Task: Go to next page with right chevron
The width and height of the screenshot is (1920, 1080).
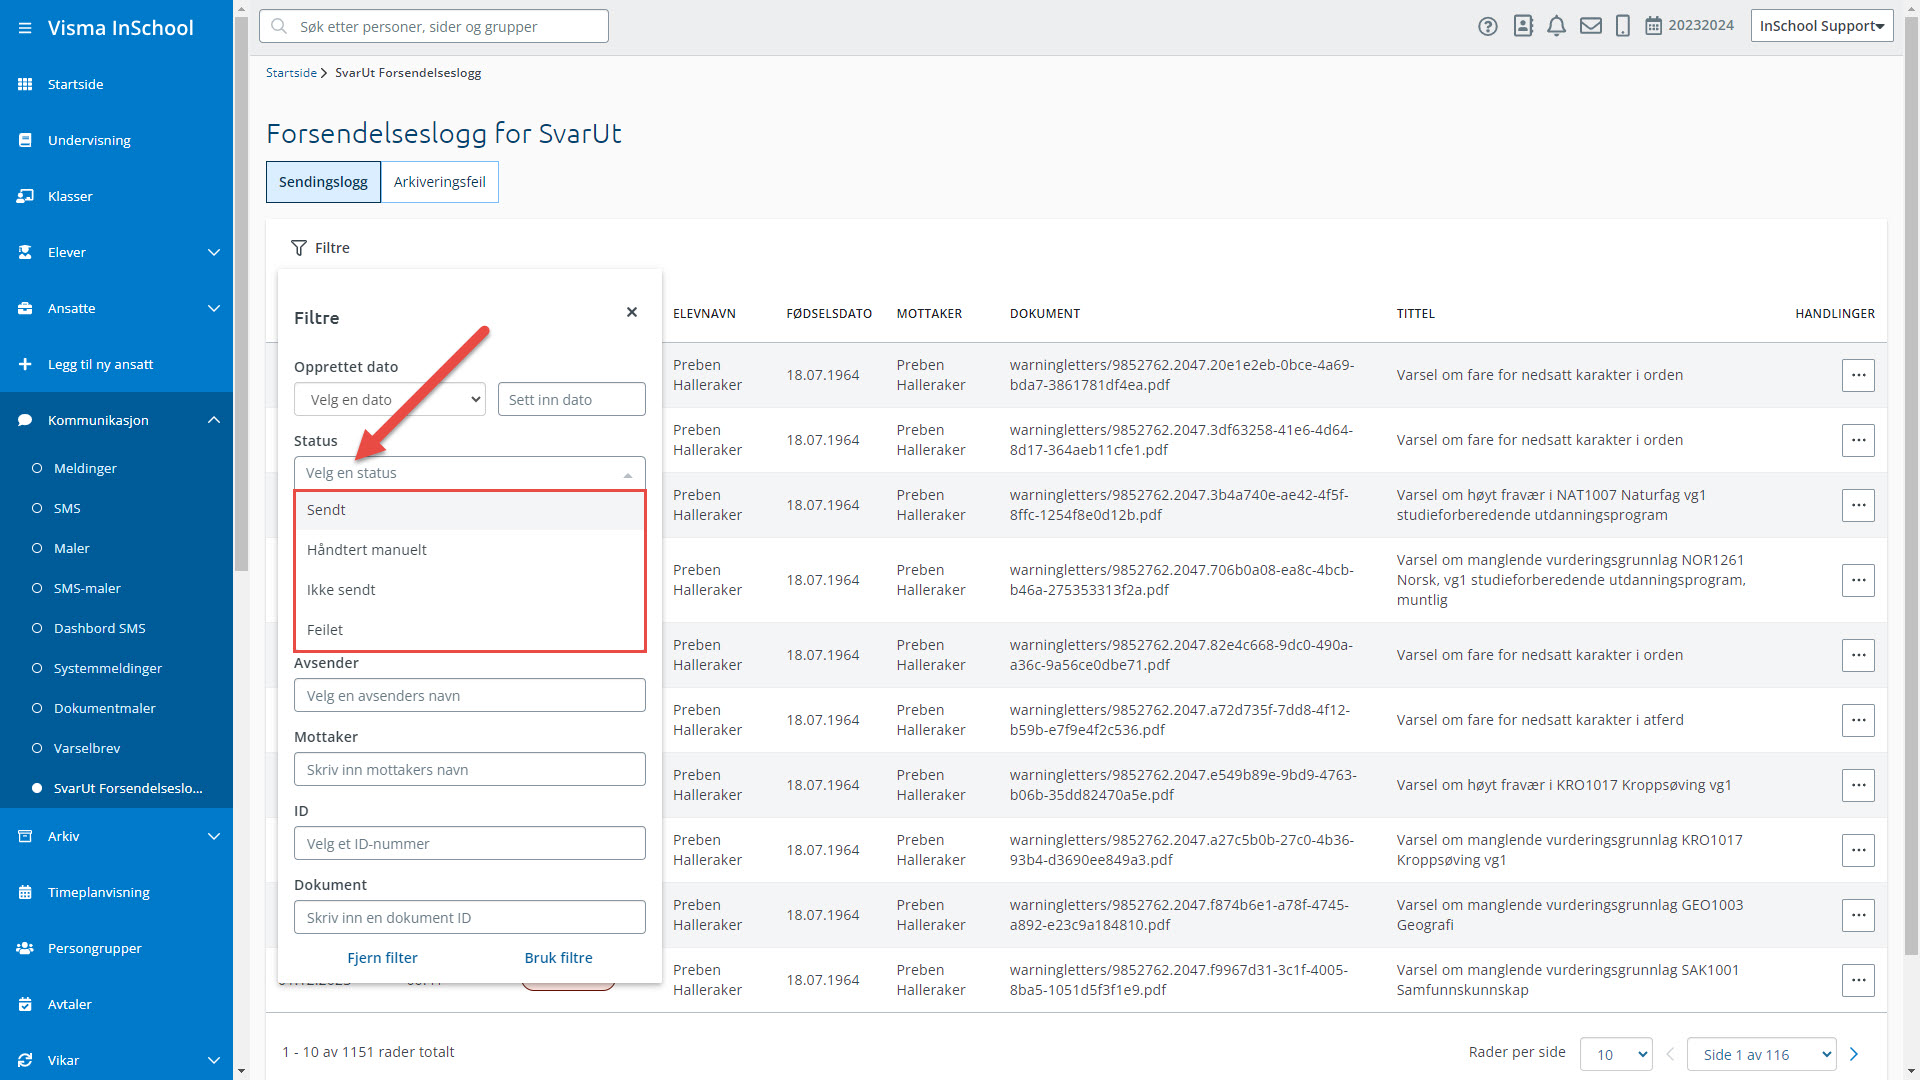Action: point(1854,1054)
